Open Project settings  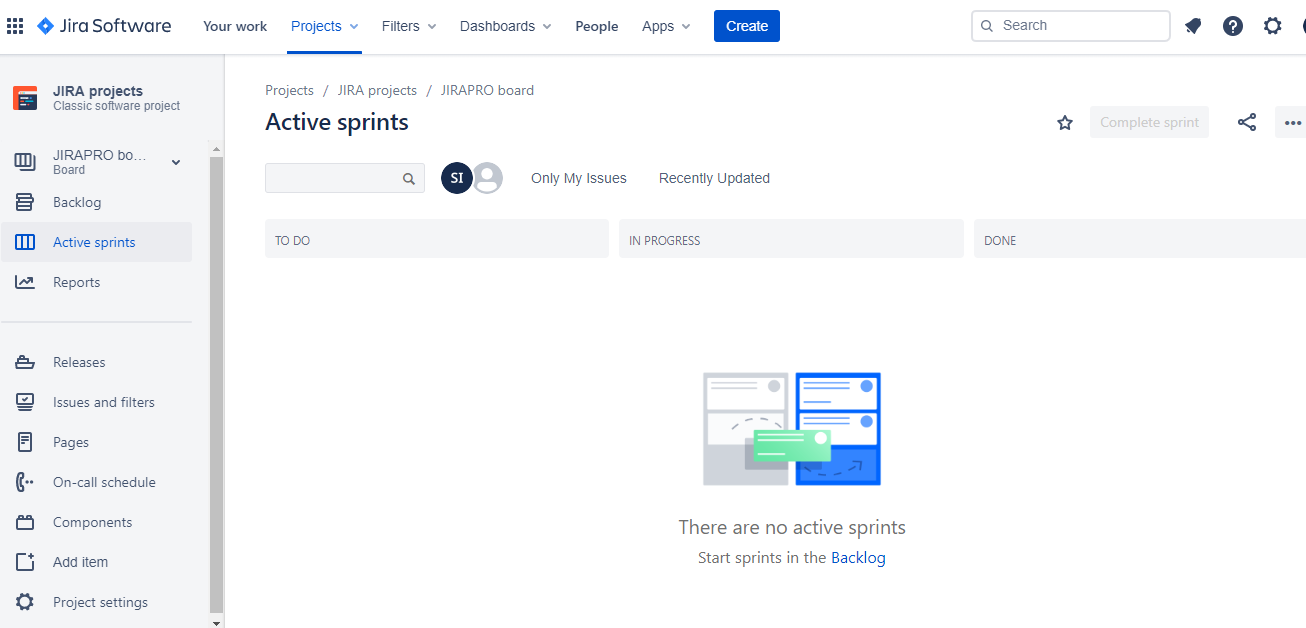(x=100, y=601)
